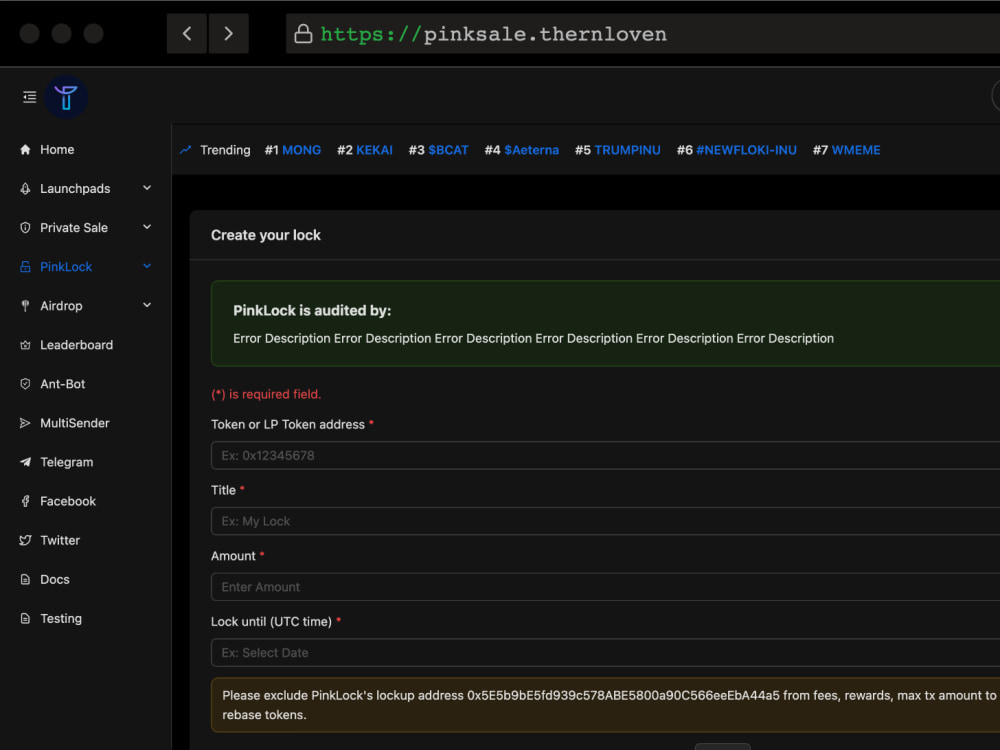The image size is (1000, 750).
Task: Go forward with browser forward arrow
Action: click(x=228, y=33)
